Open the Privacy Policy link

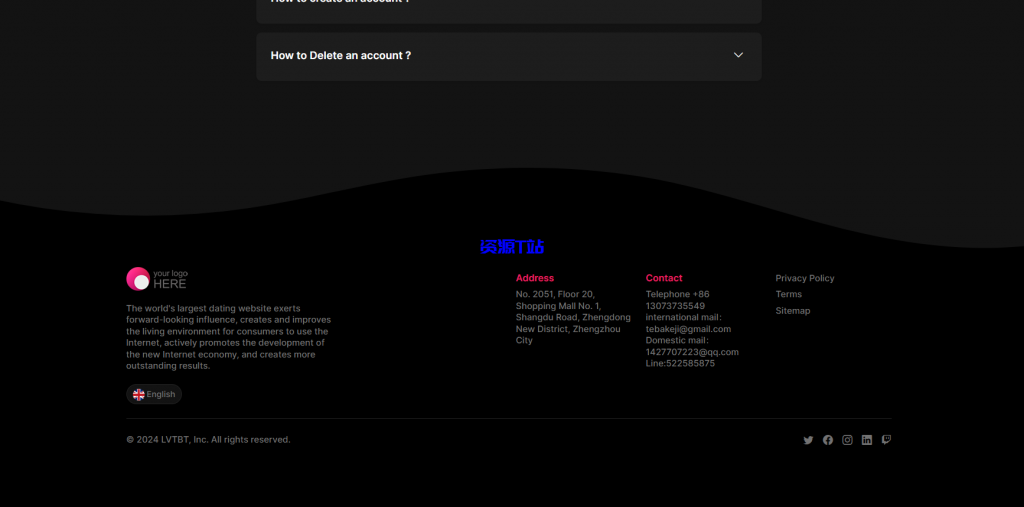[804, 278]
